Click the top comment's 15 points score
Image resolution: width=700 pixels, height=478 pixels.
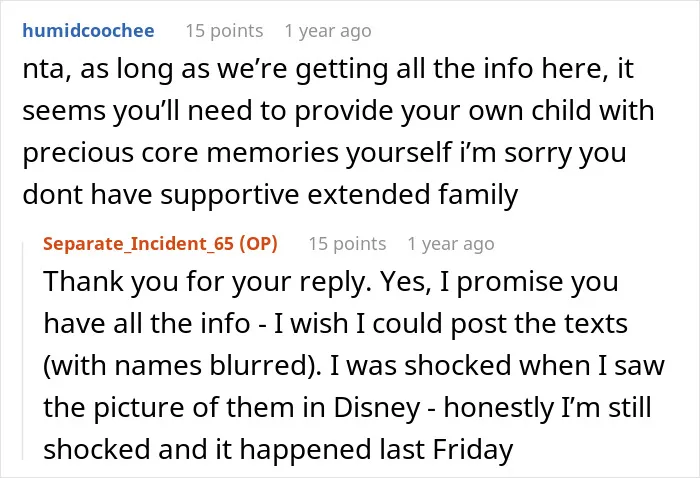(x=224, y=31)
